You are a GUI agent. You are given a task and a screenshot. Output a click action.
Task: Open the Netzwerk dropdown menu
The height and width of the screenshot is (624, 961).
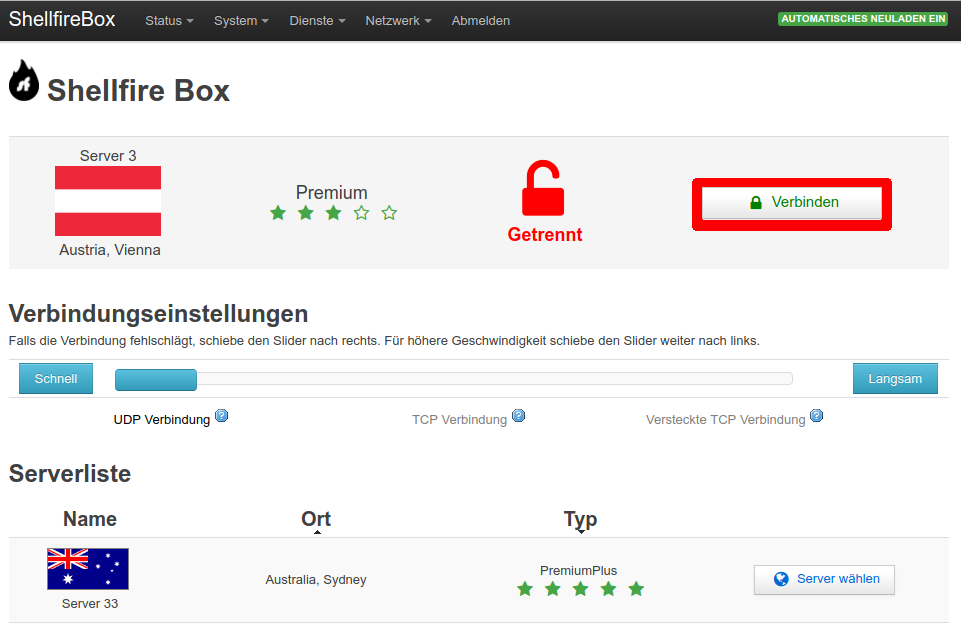coord(398,20)
